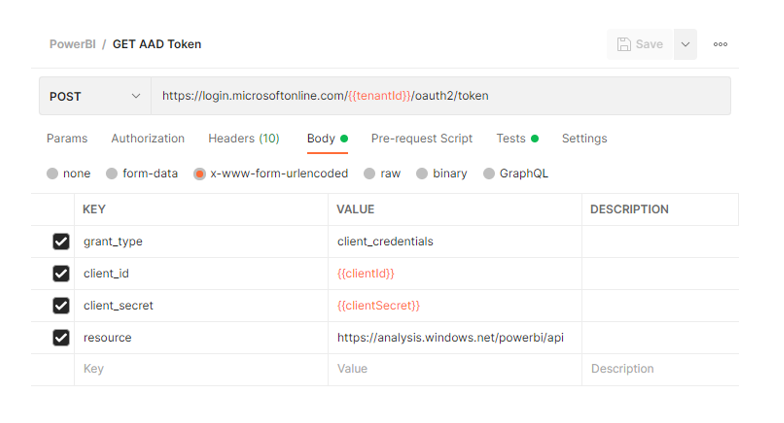The image size is (784, 423).
Task: Click the empty Key input field
Action: coord(202,369)
